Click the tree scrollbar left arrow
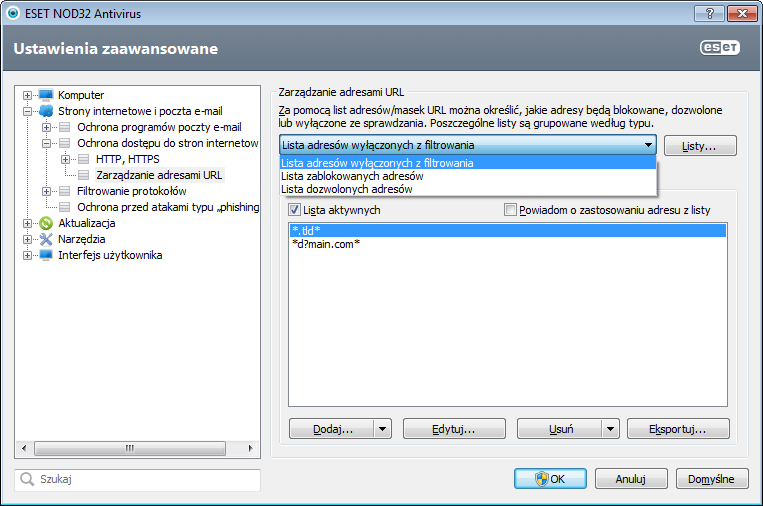Viewport: 763px width, 506px height. coord(24,448)
